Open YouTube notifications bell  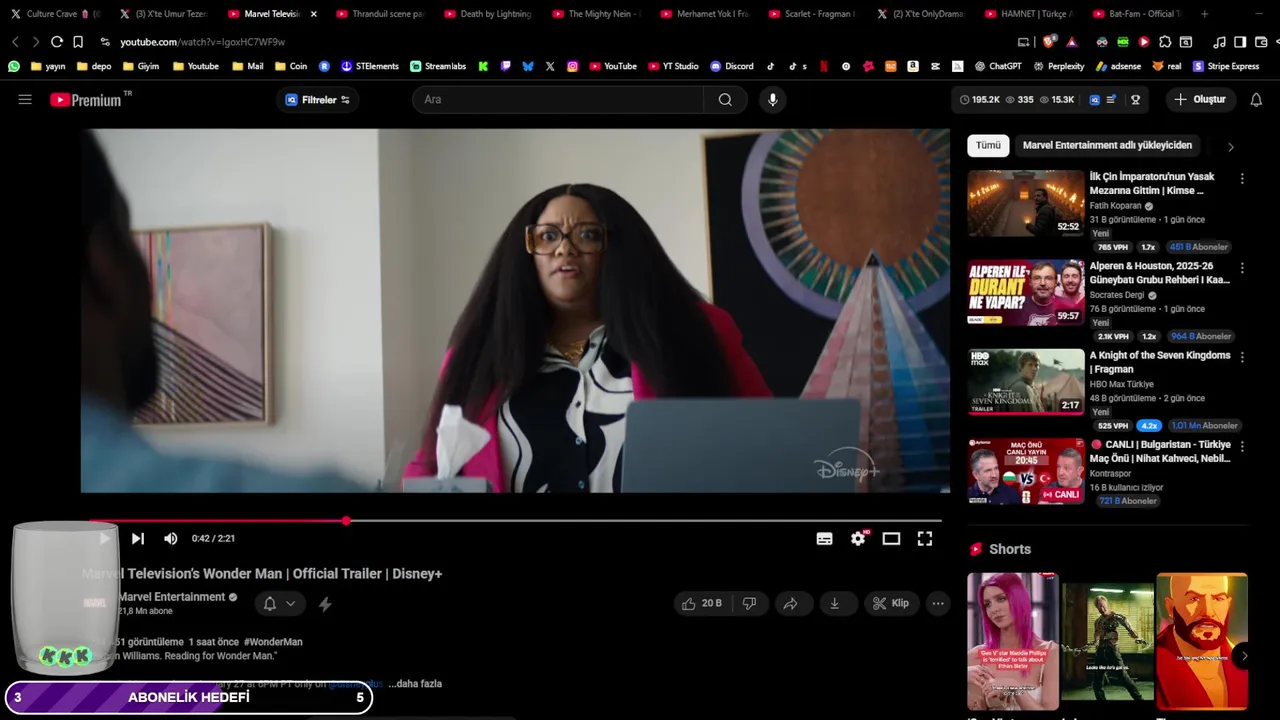pos(1256,100)
